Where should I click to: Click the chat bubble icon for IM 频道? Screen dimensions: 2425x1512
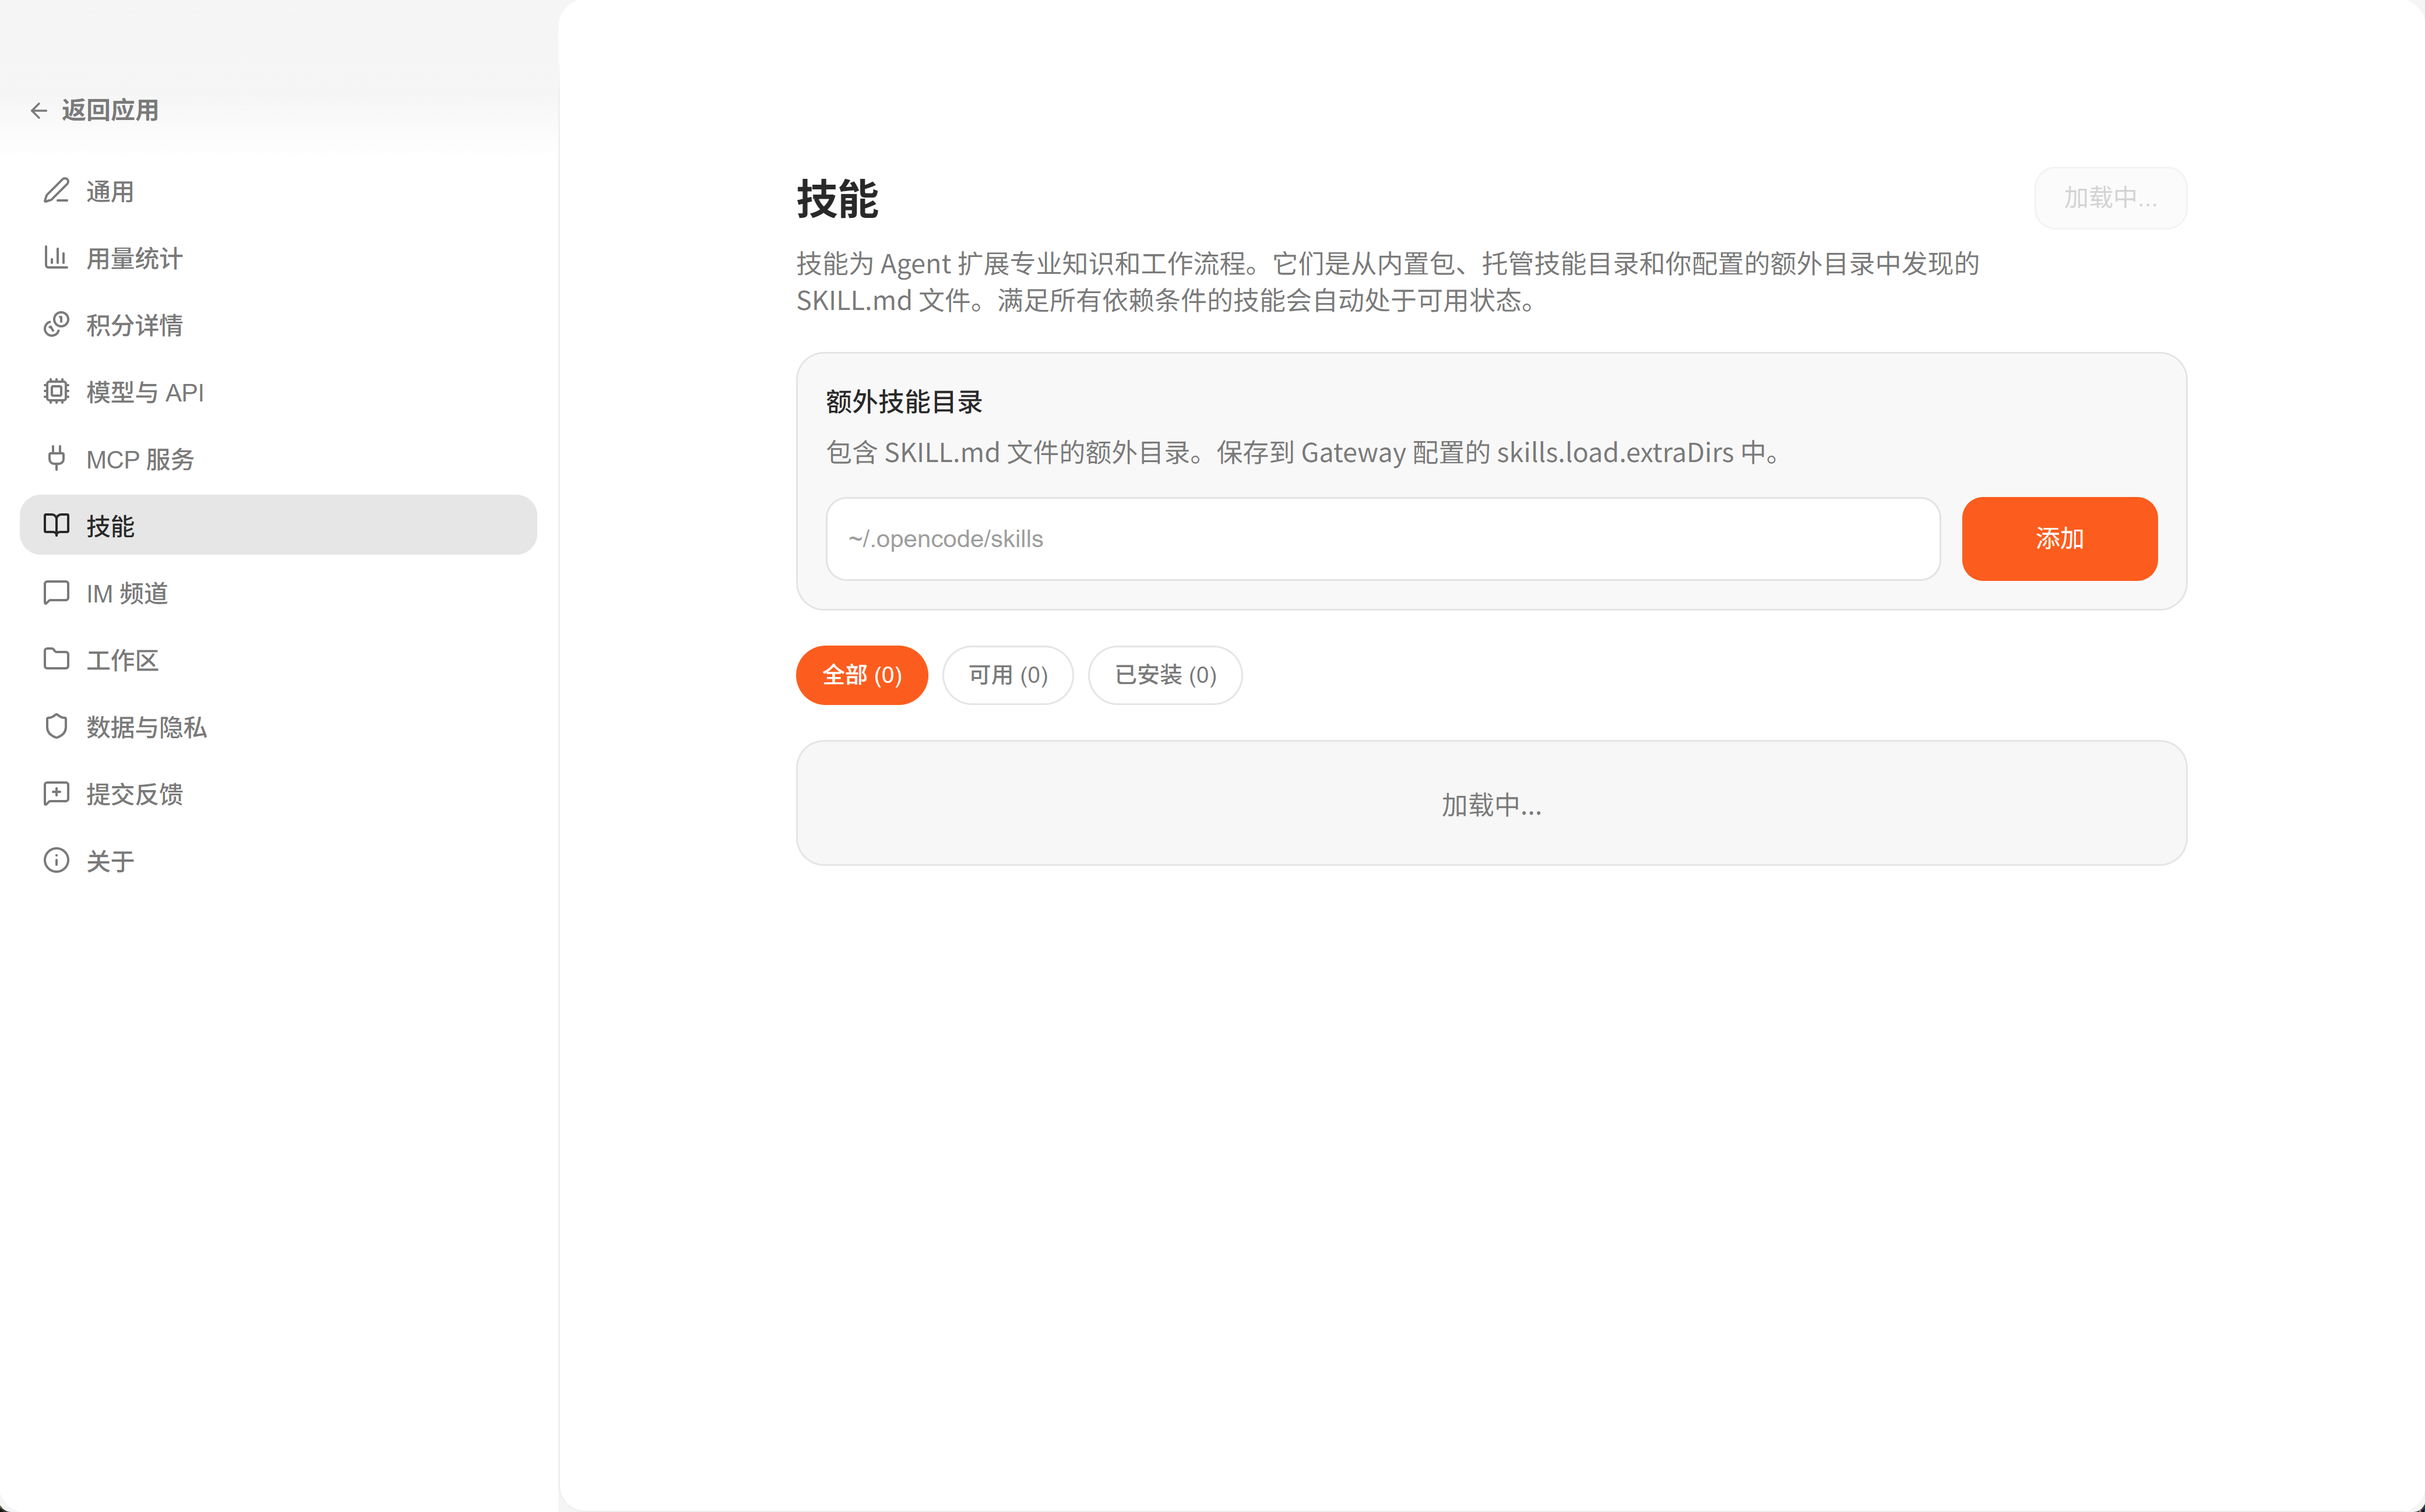56,592
